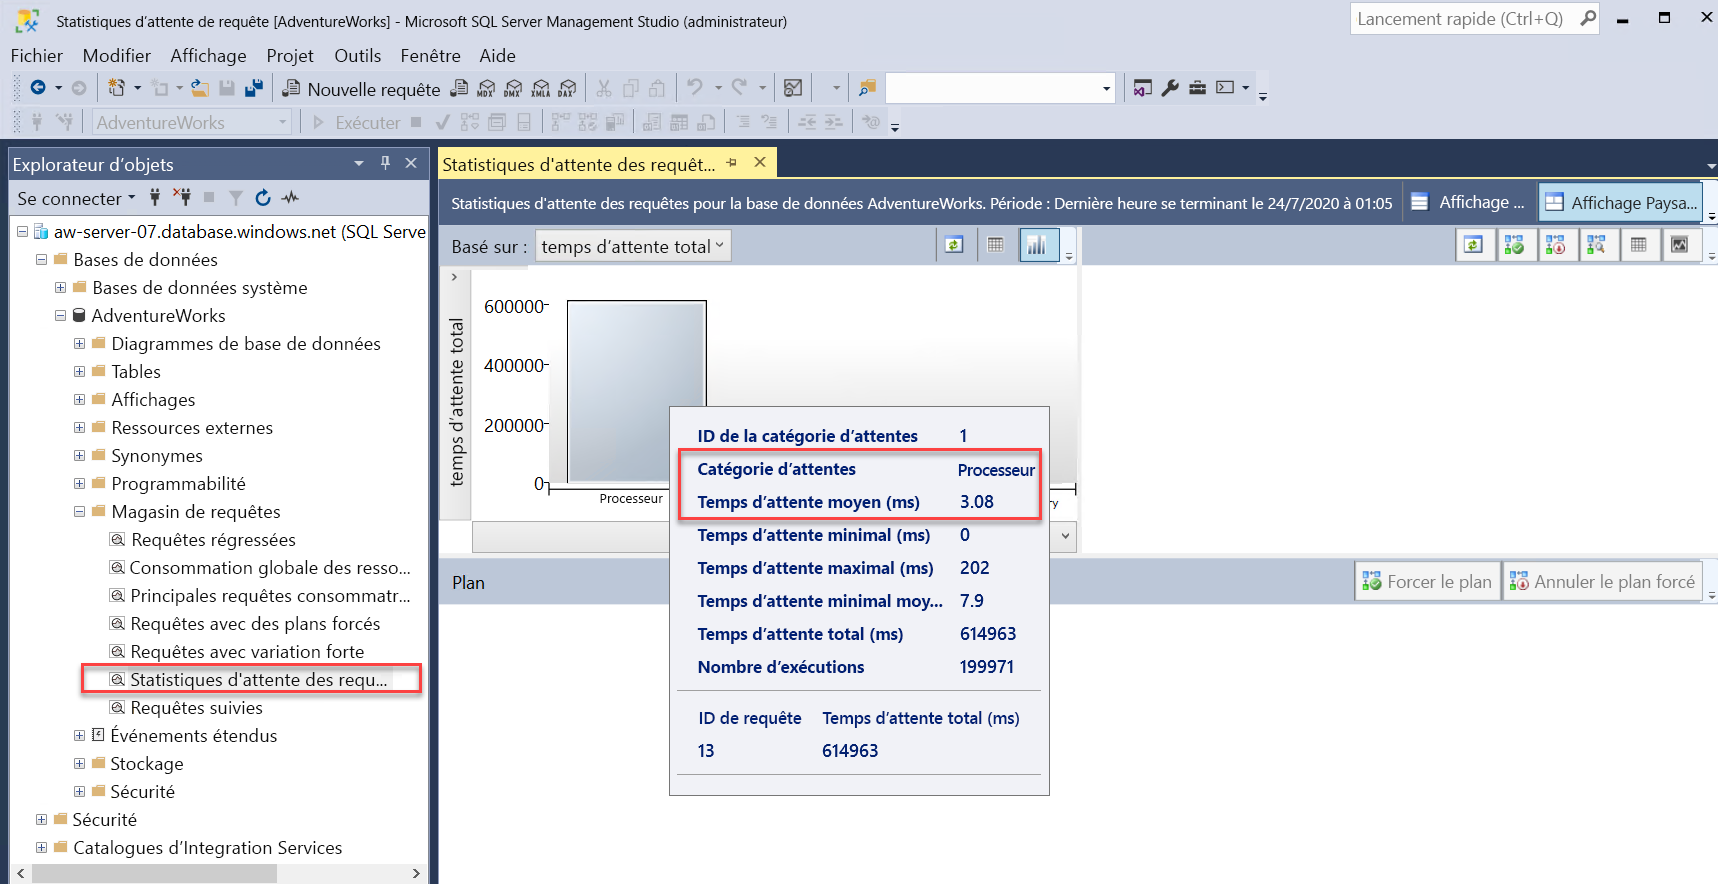The width and height of the screenshot is (1718, 884).
Task: Click view query text magnifier icon
Action: point(1596,245)
